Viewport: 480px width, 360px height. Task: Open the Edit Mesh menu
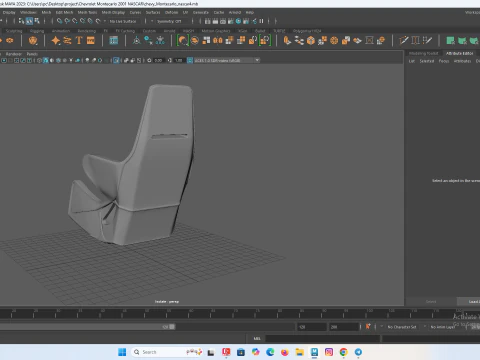(64, 12)
